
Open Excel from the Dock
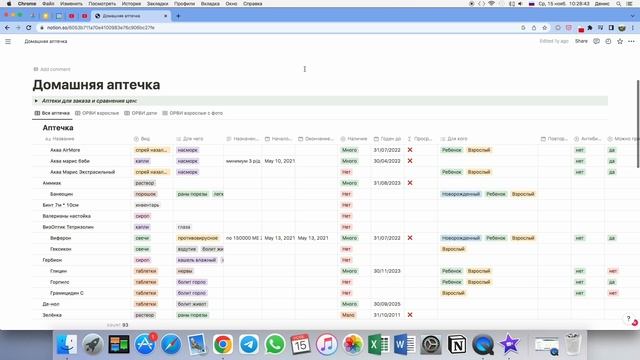pyautogui.click(x=378, y=344)
